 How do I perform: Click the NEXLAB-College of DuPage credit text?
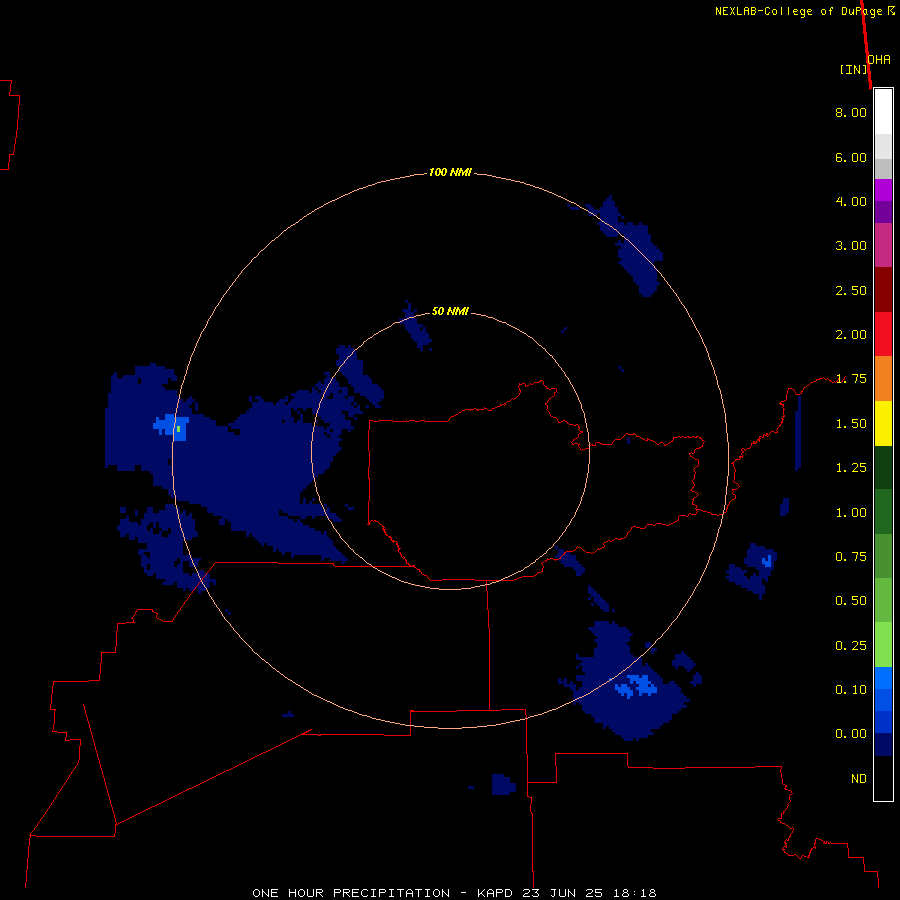point(798,11)
